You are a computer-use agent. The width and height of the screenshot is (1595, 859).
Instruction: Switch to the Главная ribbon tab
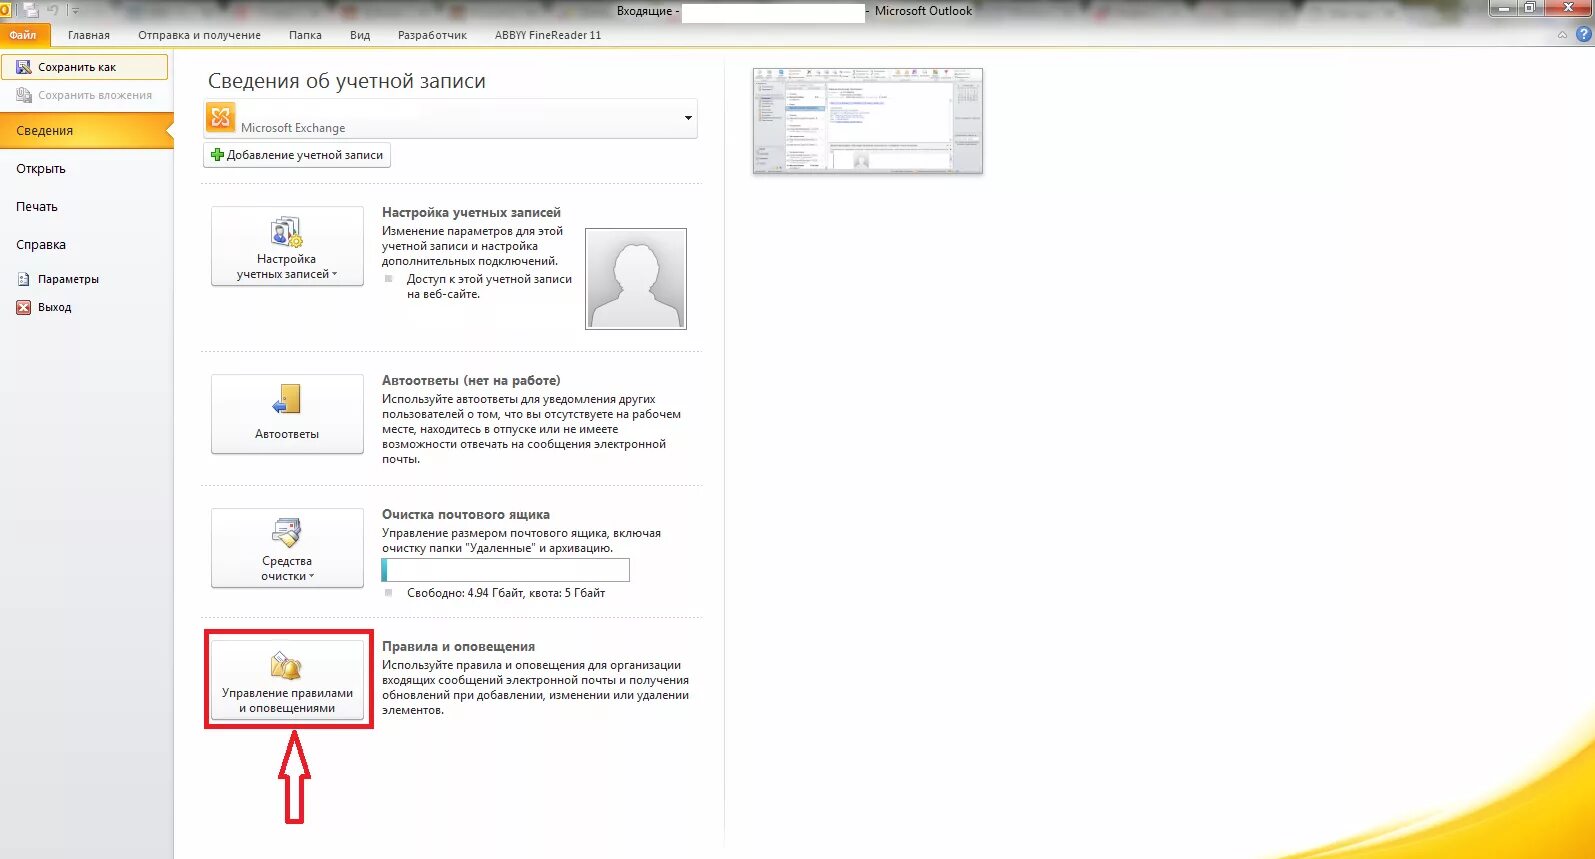(89, 35)
